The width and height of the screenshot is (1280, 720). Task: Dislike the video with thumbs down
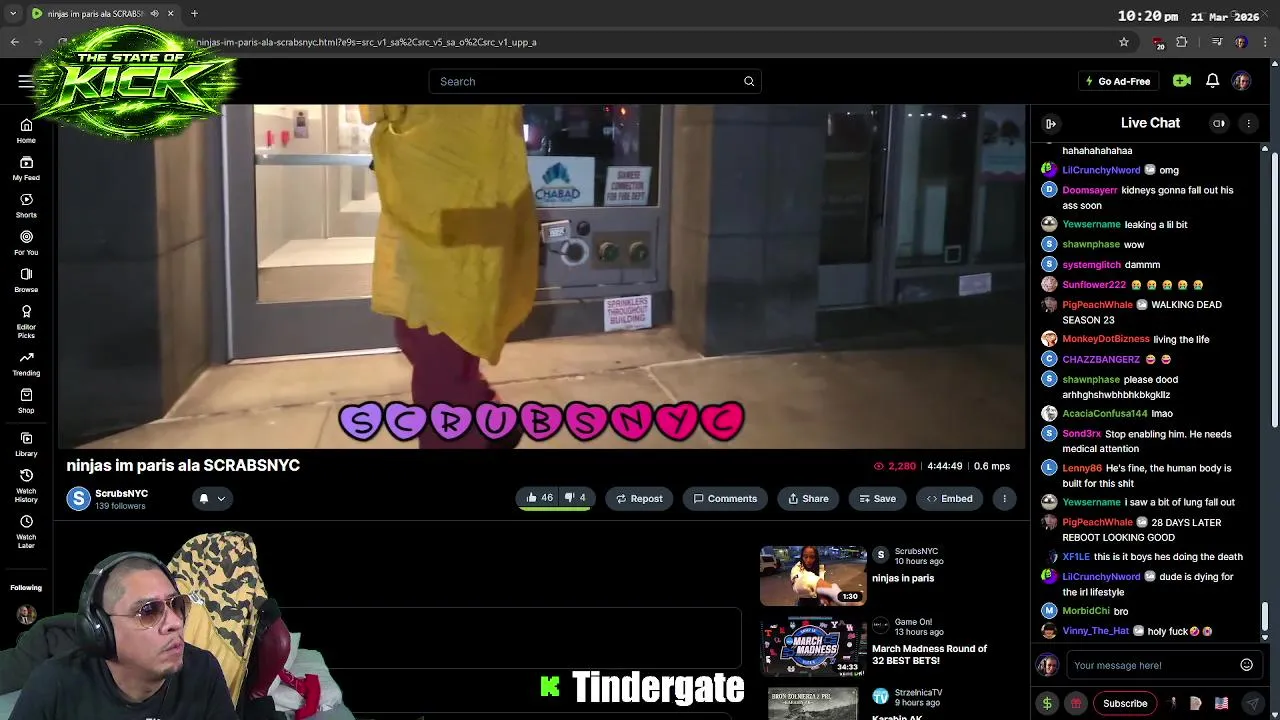click(575, 498)
